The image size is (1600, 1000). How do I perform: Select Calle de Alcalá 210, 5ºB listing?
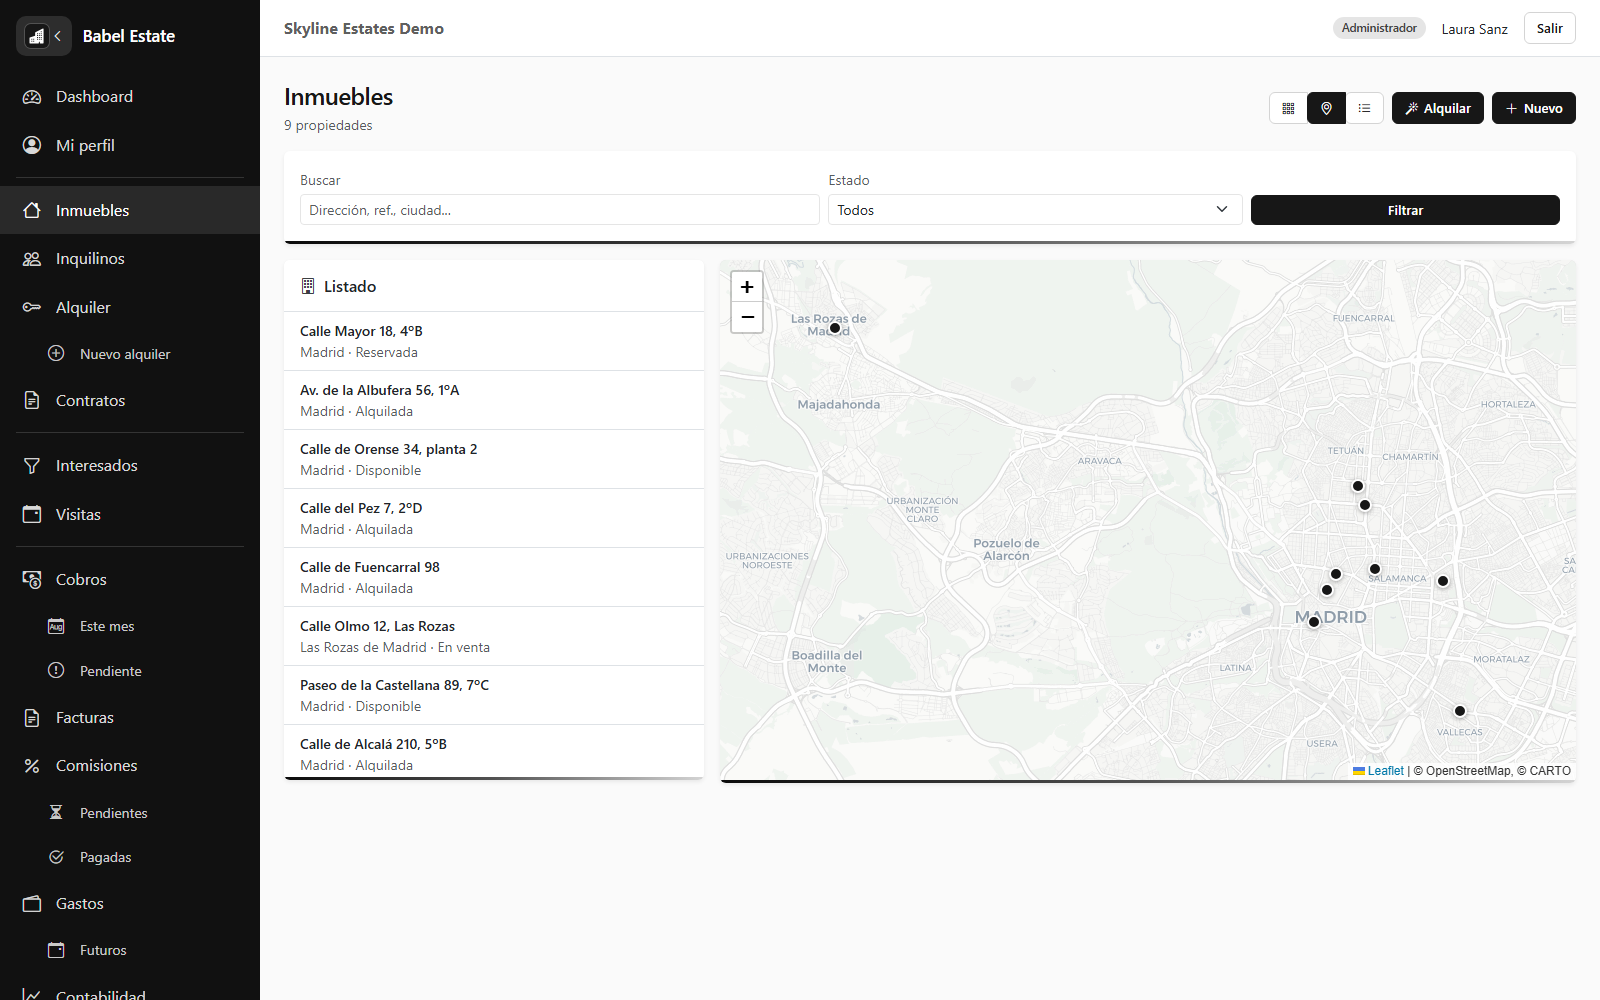click(494, 752)
